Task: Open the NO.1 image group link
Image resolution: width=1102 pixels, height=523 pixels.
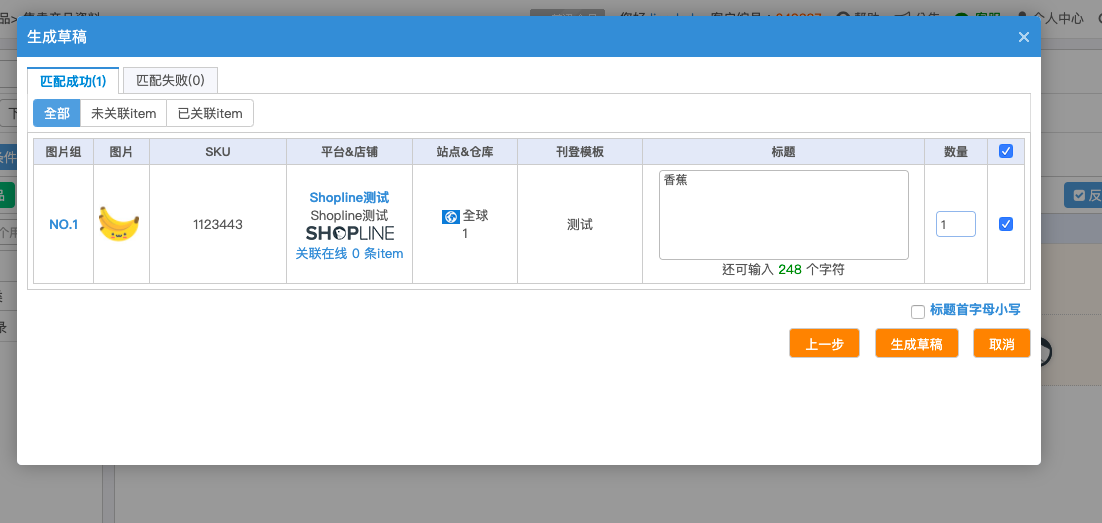Action: pyautogui.click(x=63, y=225)
